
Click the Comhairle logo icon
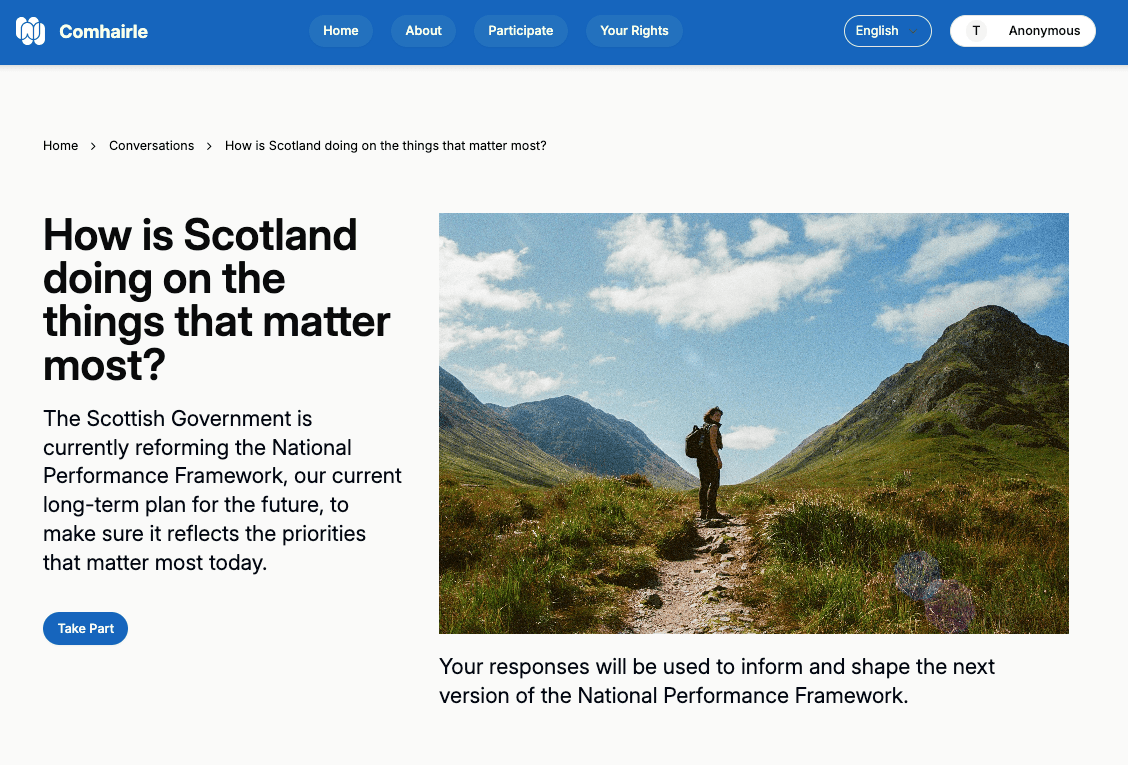pyautogui.click(x=31, y=31)
